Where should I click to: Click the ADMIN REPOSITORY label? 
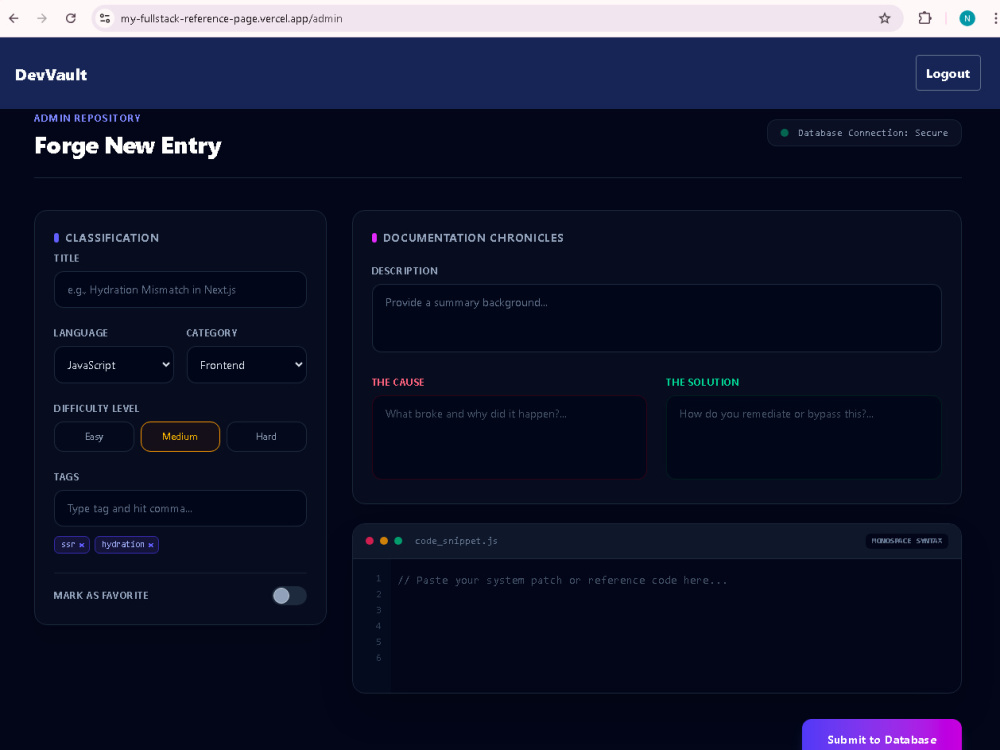click(87, 118)
